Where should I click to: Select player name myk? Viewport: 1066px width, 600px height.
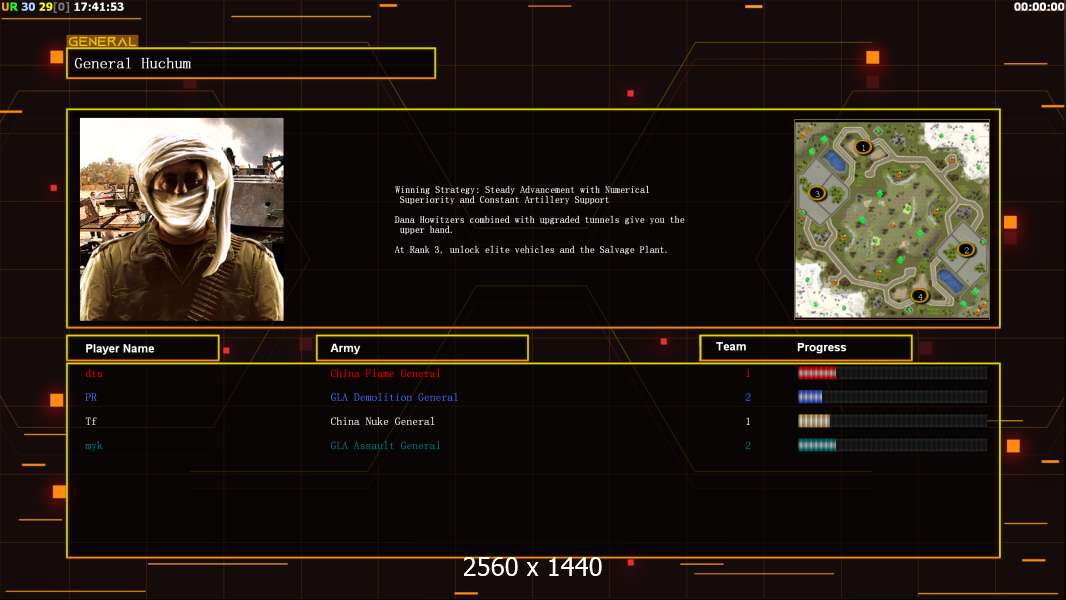click(94, 446)
